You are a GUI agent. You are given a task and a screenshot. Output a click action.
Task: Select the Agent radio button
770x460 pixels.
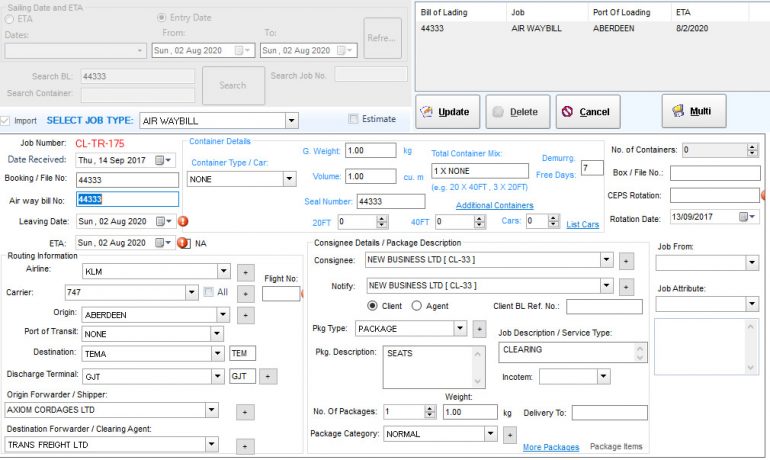417,306
